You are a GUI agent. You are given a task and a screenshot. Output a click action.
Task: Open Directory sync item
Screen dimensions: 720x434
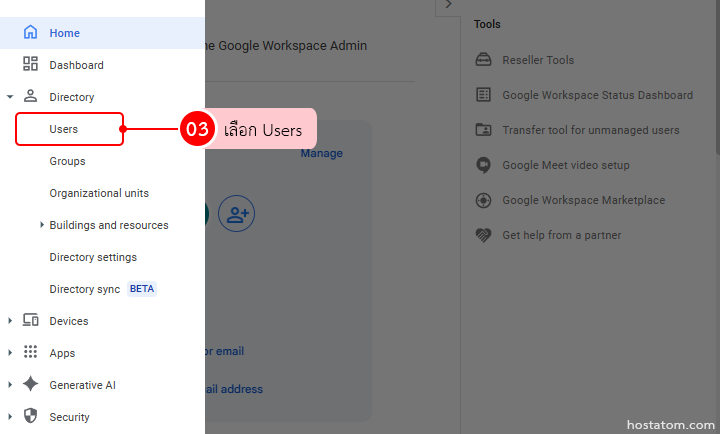(84, 289)
